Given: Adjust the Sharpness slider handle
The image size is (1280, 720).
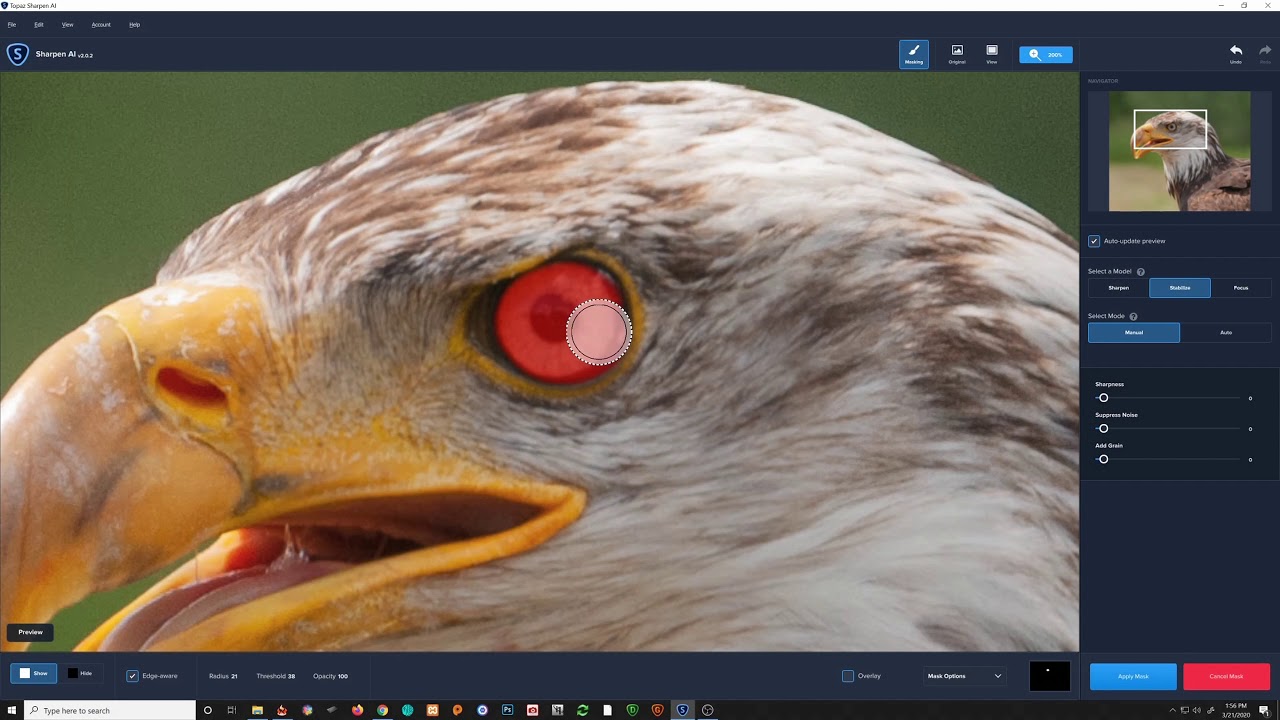Looking at the screenshot, I should pyautogui.click(x=1104, y=398).
